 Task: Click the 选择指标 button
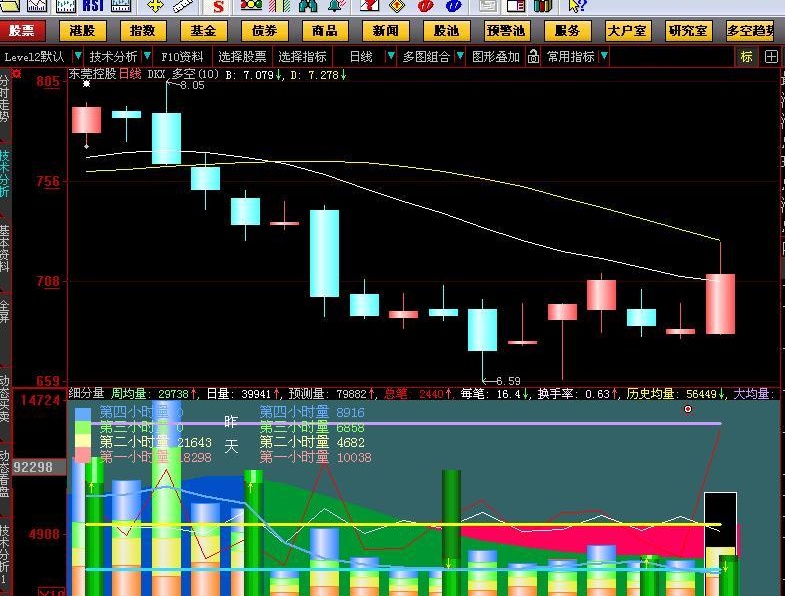click(302, 57)
